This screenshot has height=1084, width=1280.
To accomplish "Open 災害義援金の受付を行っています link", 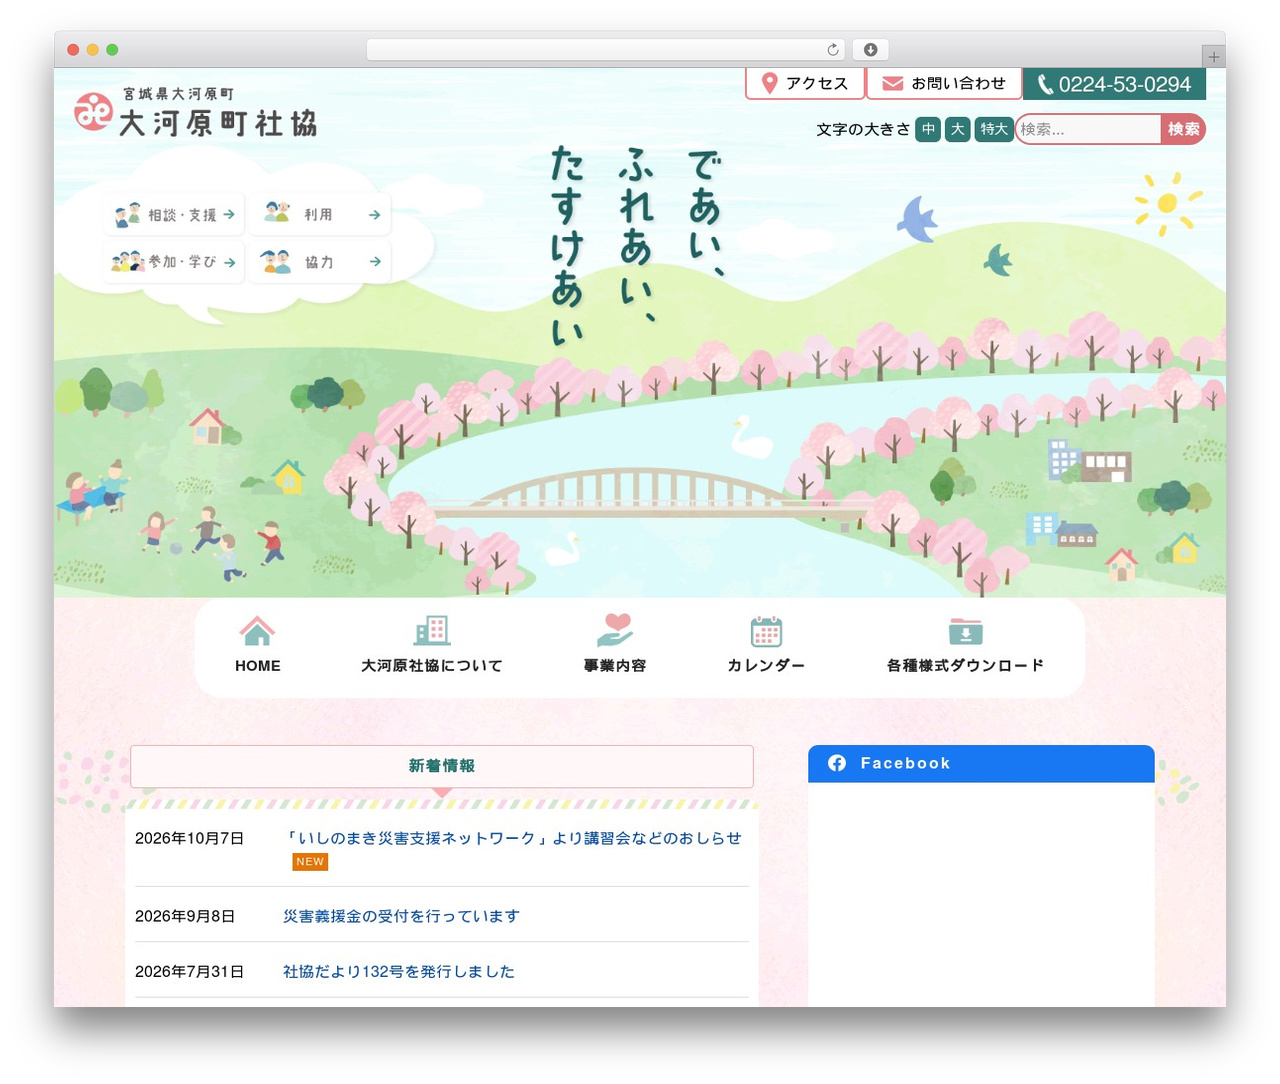I will click(x=401, y=916).
